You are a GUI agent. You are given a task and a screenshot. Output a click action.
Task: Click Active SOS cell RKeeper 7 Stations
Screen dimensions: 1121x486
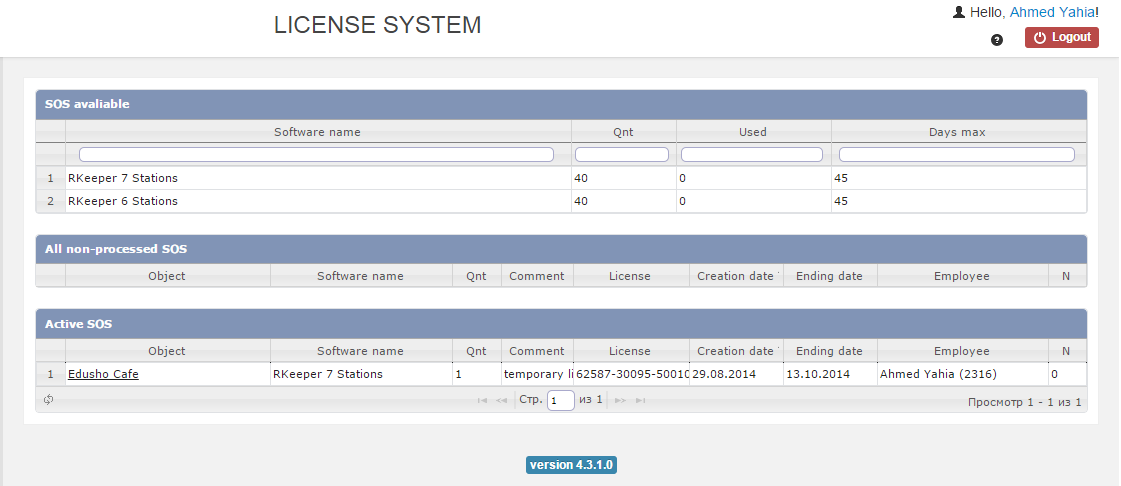[x=361, y=374]
